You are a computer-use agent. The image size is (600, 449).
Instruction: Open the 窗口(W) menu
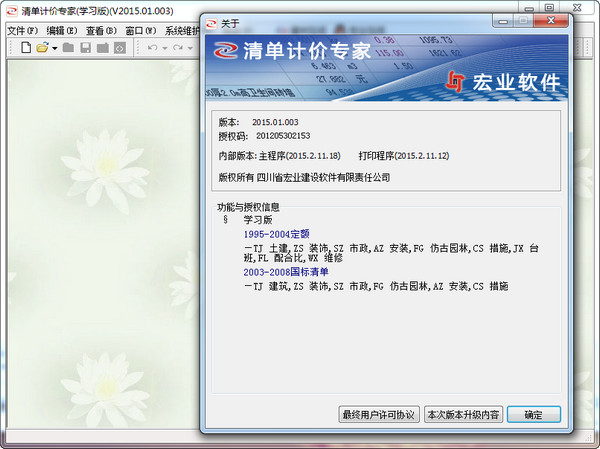141,31
